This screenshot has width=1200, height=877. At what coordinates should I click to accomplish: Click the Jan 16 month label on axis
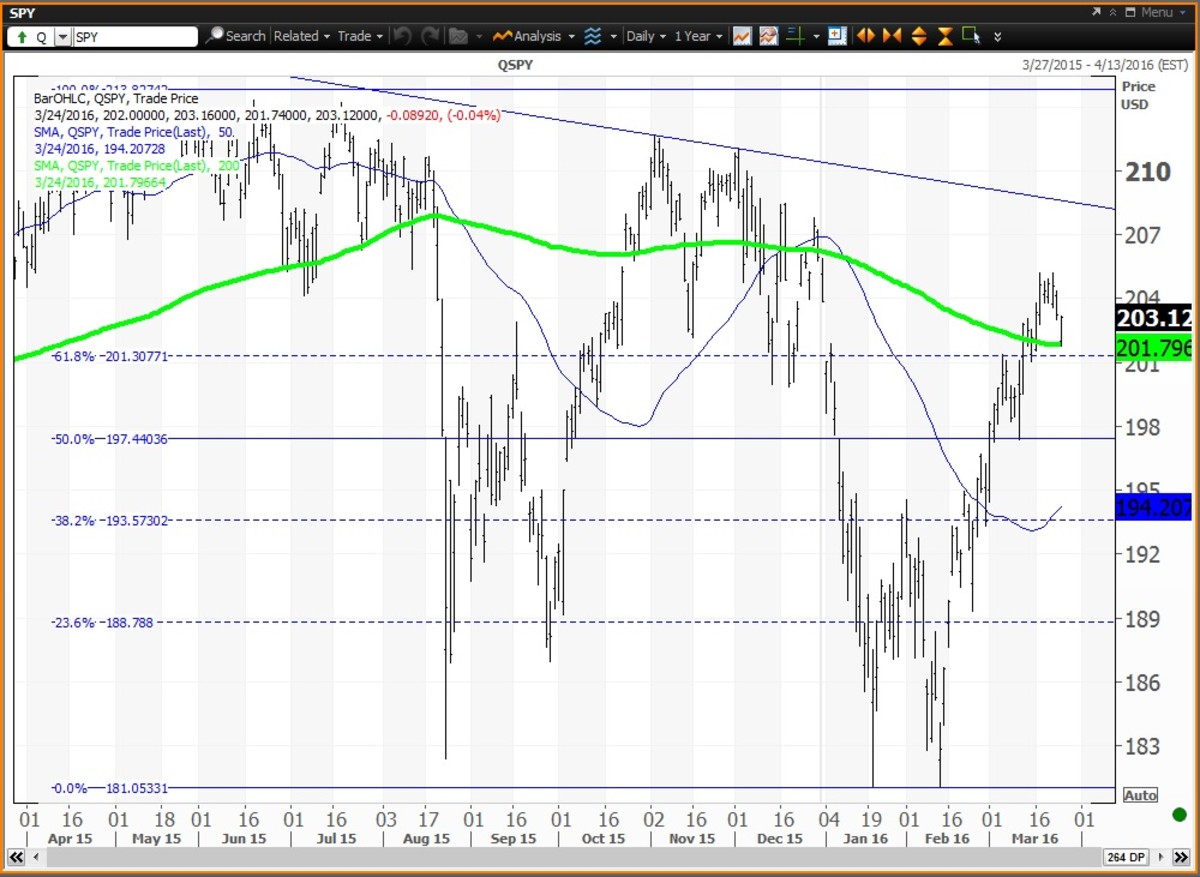866,838
